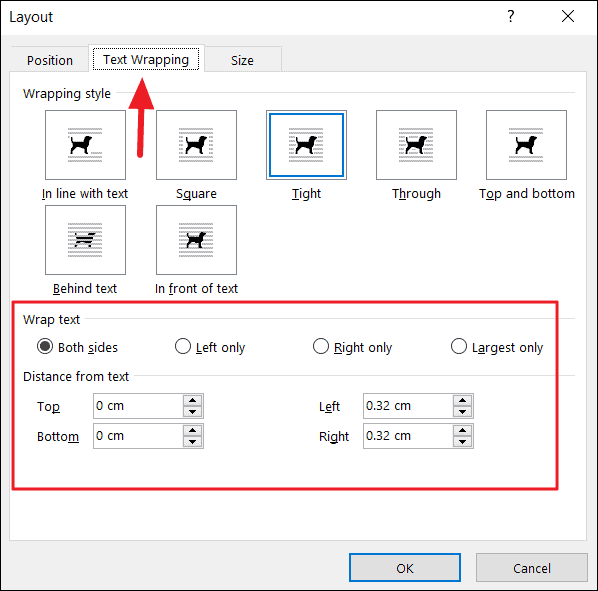
Task: Increase Left distance with up arrow
Action: [x=463, y=400]
